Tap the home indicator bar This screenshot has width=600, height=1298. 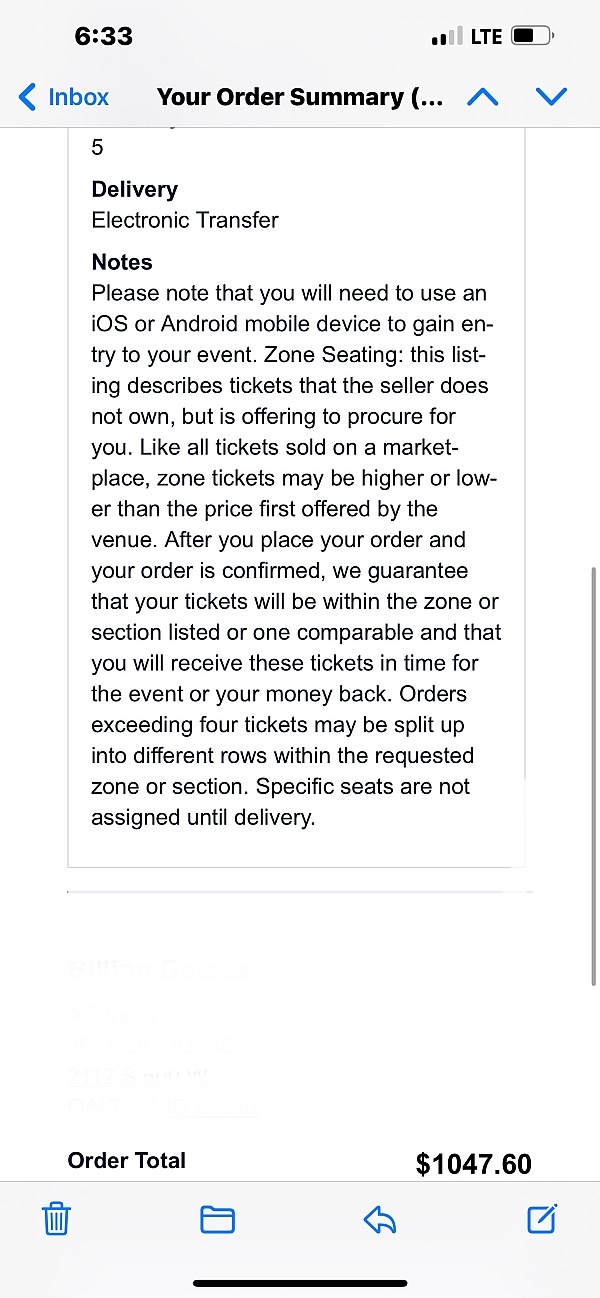(300, 1283)
